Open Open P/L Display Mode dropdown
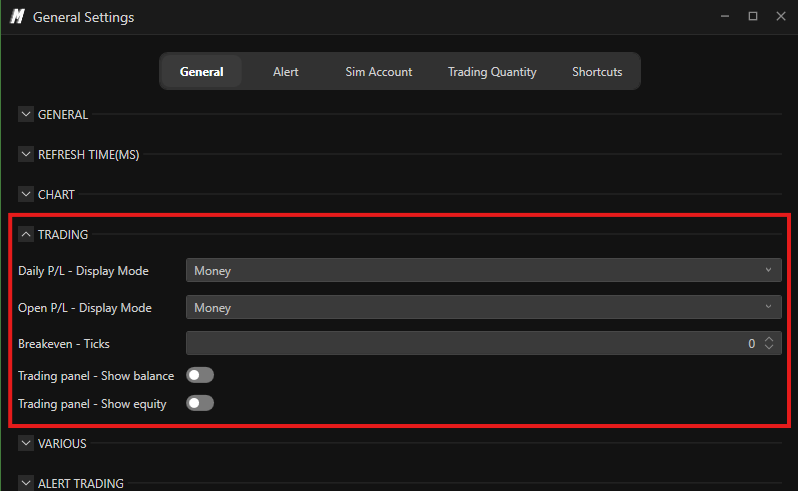 pos(483,307)
